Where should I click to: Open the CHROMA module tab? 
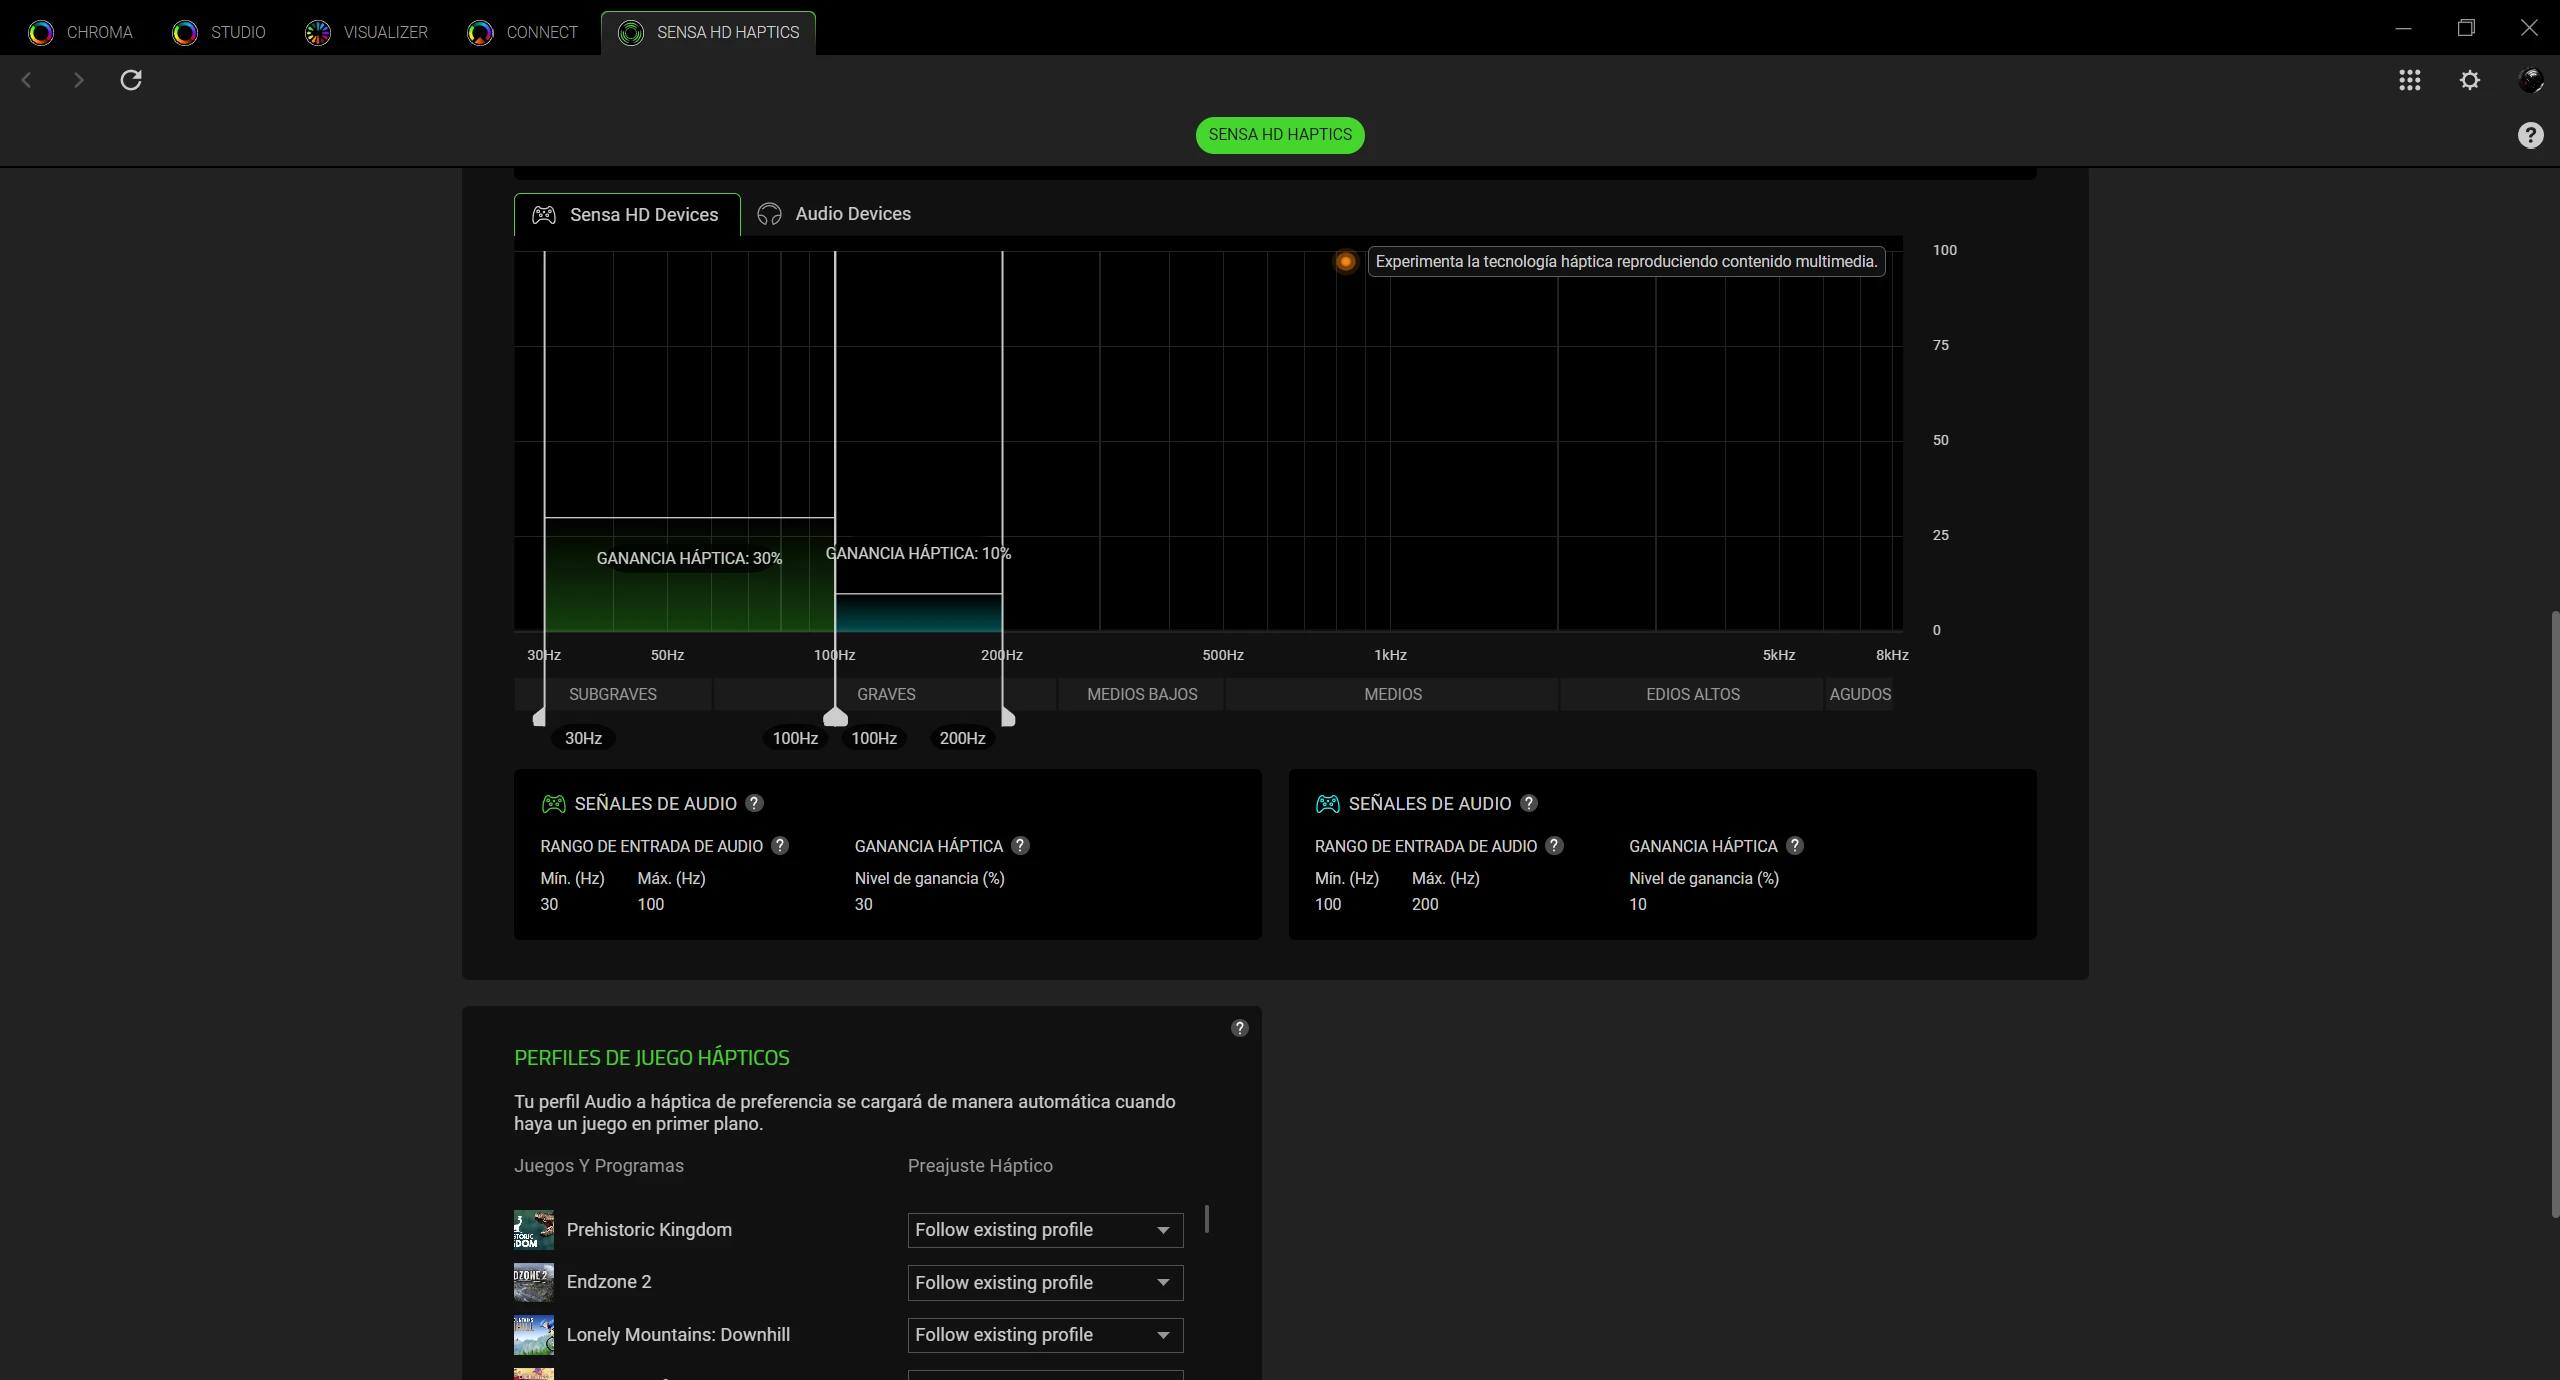coord(81,32)
